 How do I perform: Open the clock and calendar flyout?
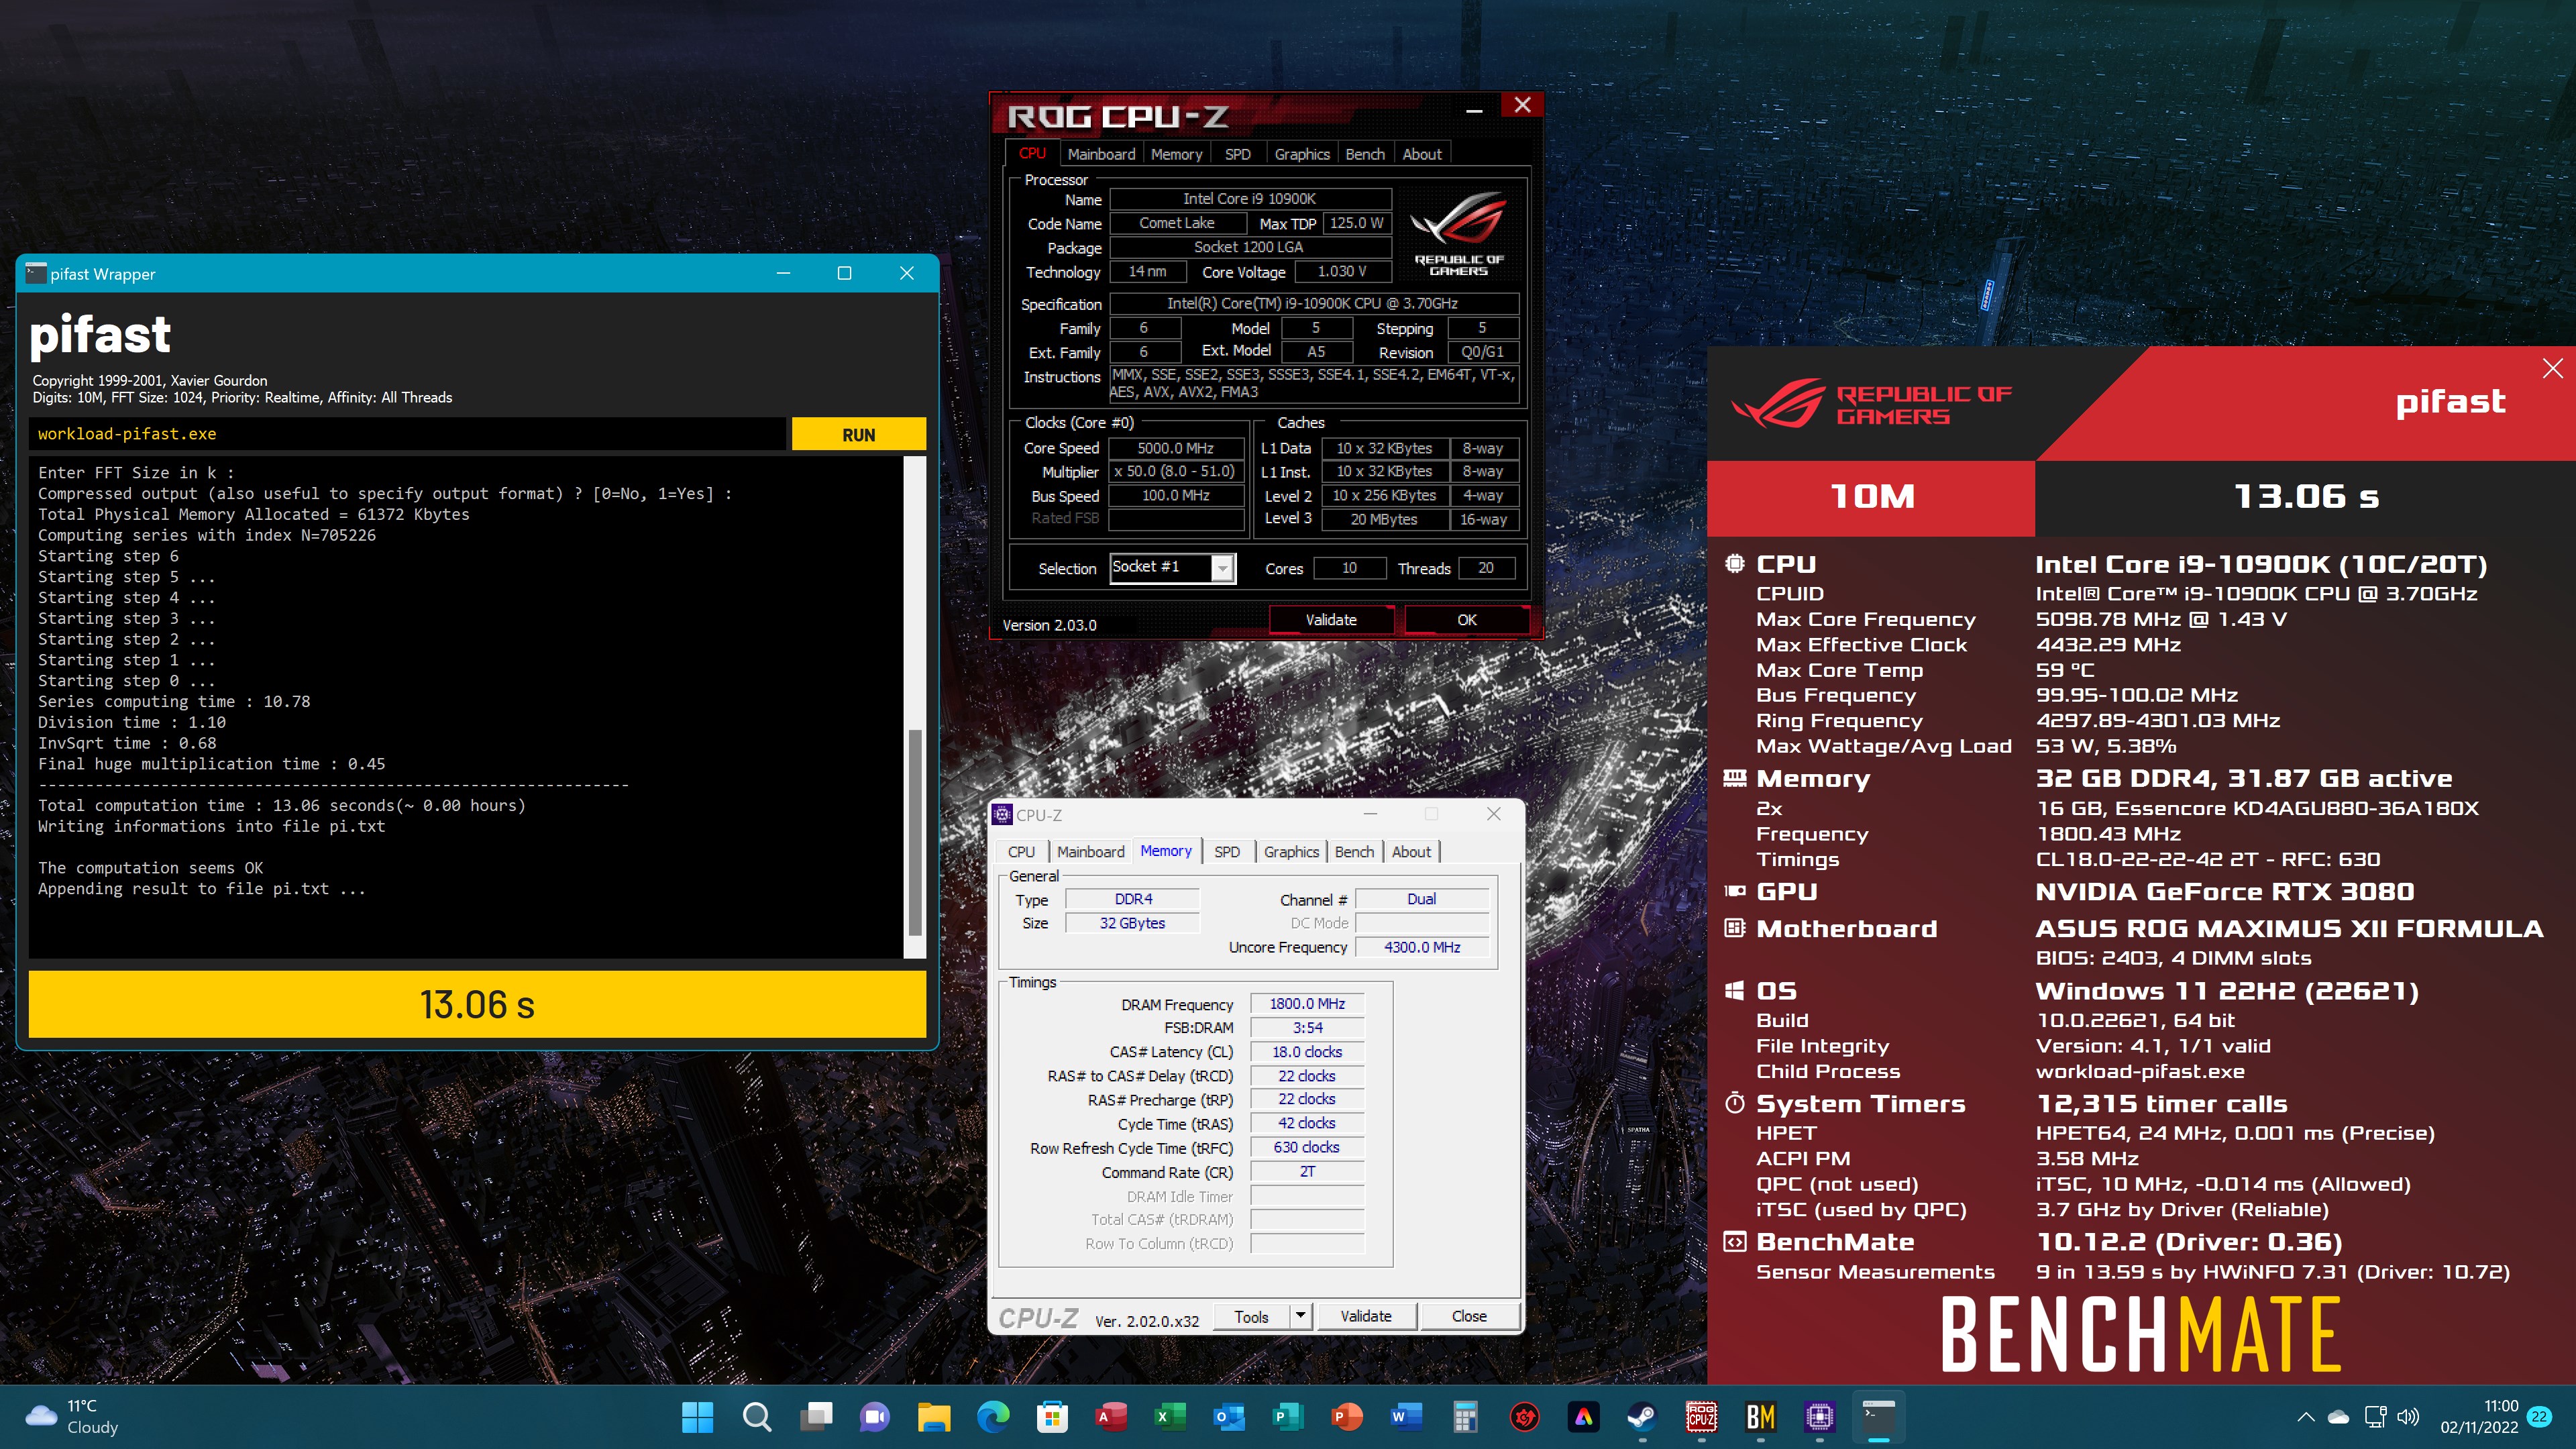point(2479,1416)
